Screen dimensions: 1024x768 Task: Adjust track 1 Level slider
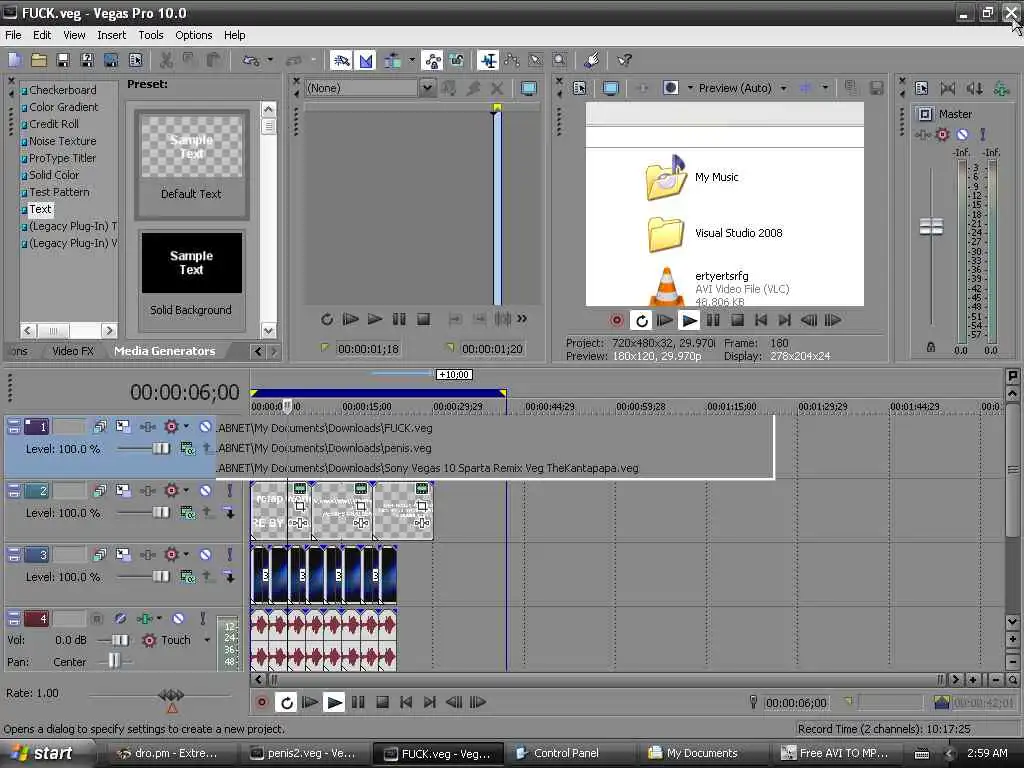coord(161,449)
